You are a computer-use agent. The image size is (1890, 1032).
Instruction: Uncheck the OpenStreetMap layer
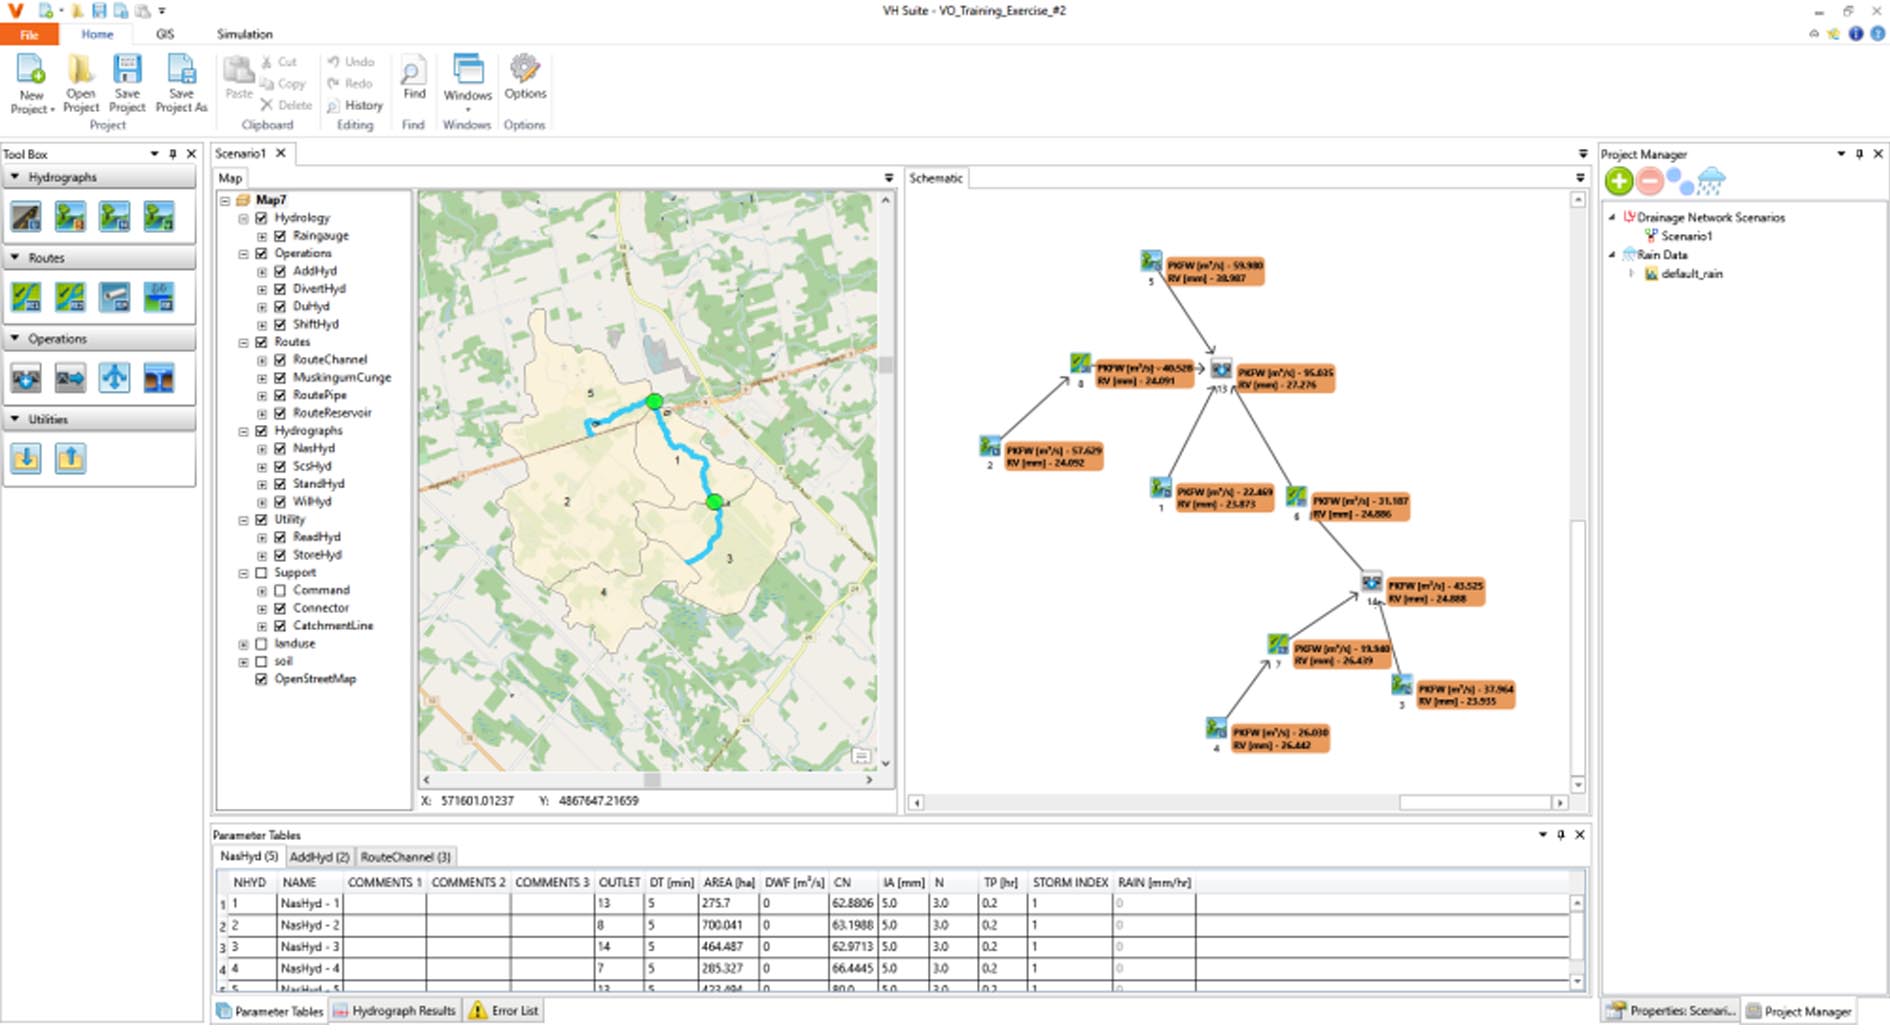tap(262, 679)
